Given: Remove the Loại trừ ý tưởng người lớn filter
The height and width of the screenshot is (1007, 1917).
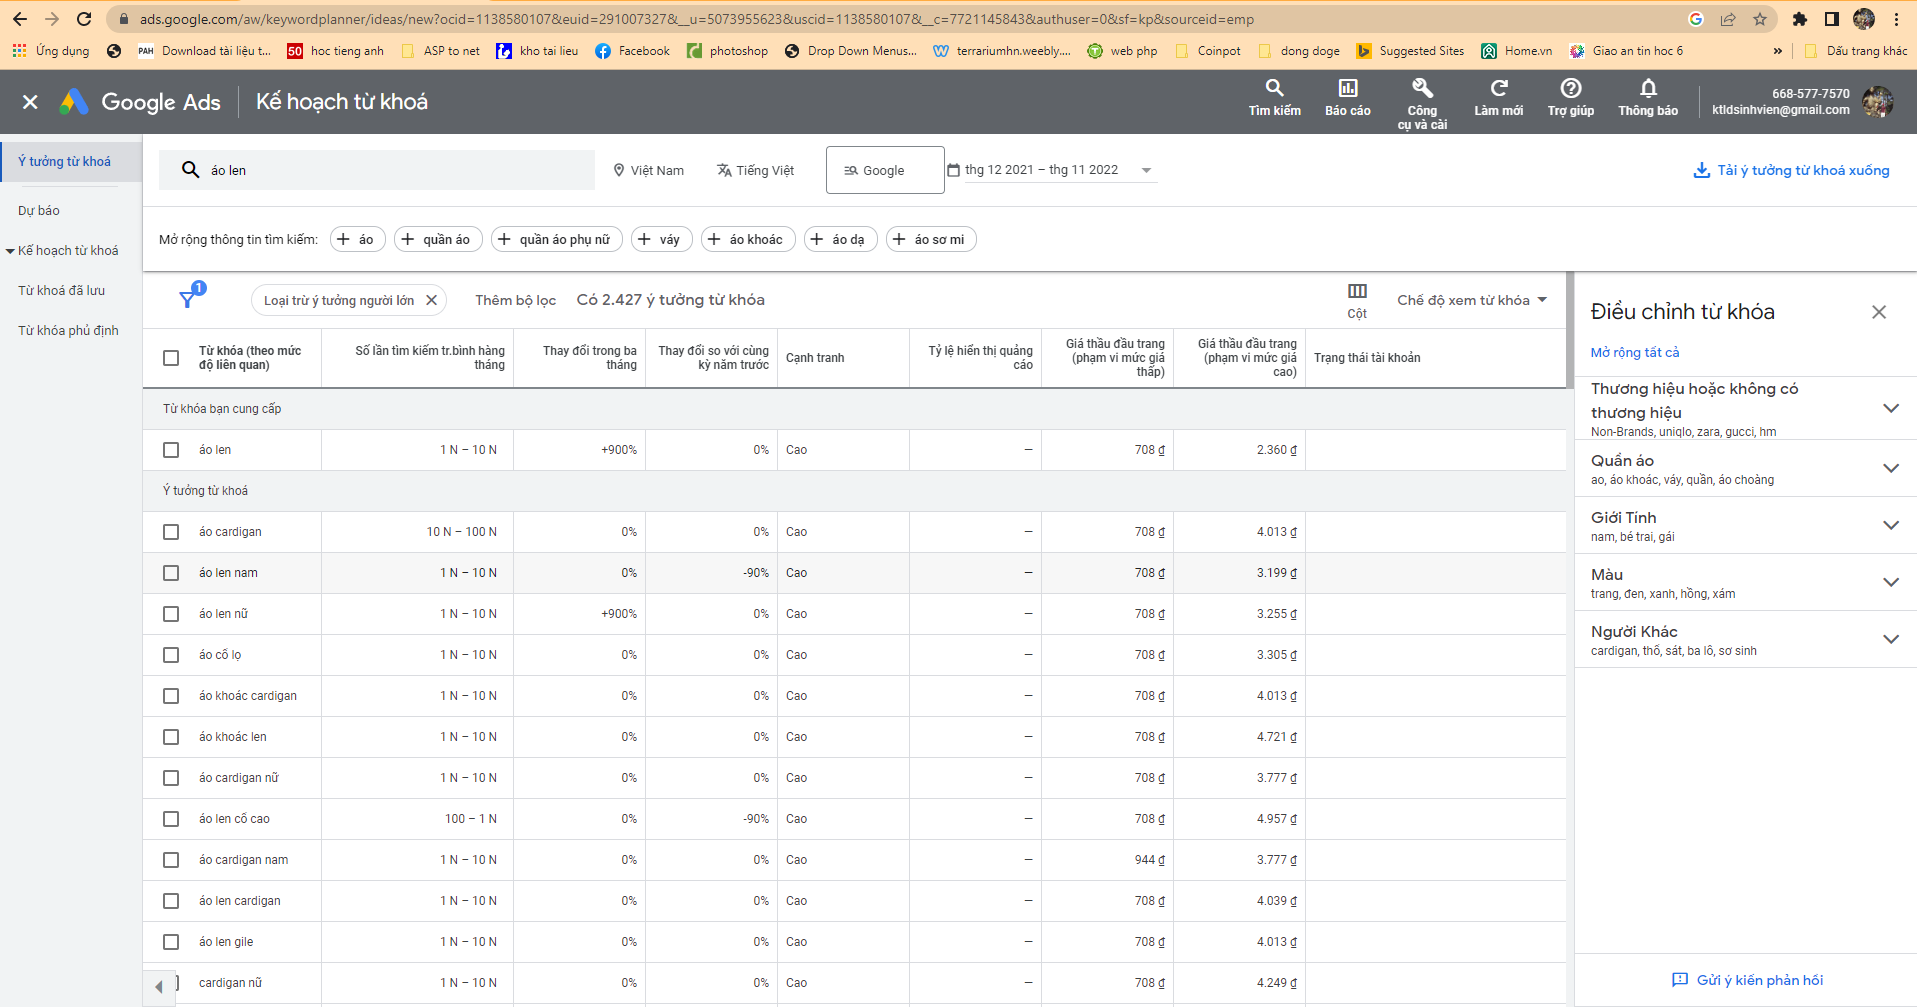Looking at the screenshot, I should pos(431,300).
